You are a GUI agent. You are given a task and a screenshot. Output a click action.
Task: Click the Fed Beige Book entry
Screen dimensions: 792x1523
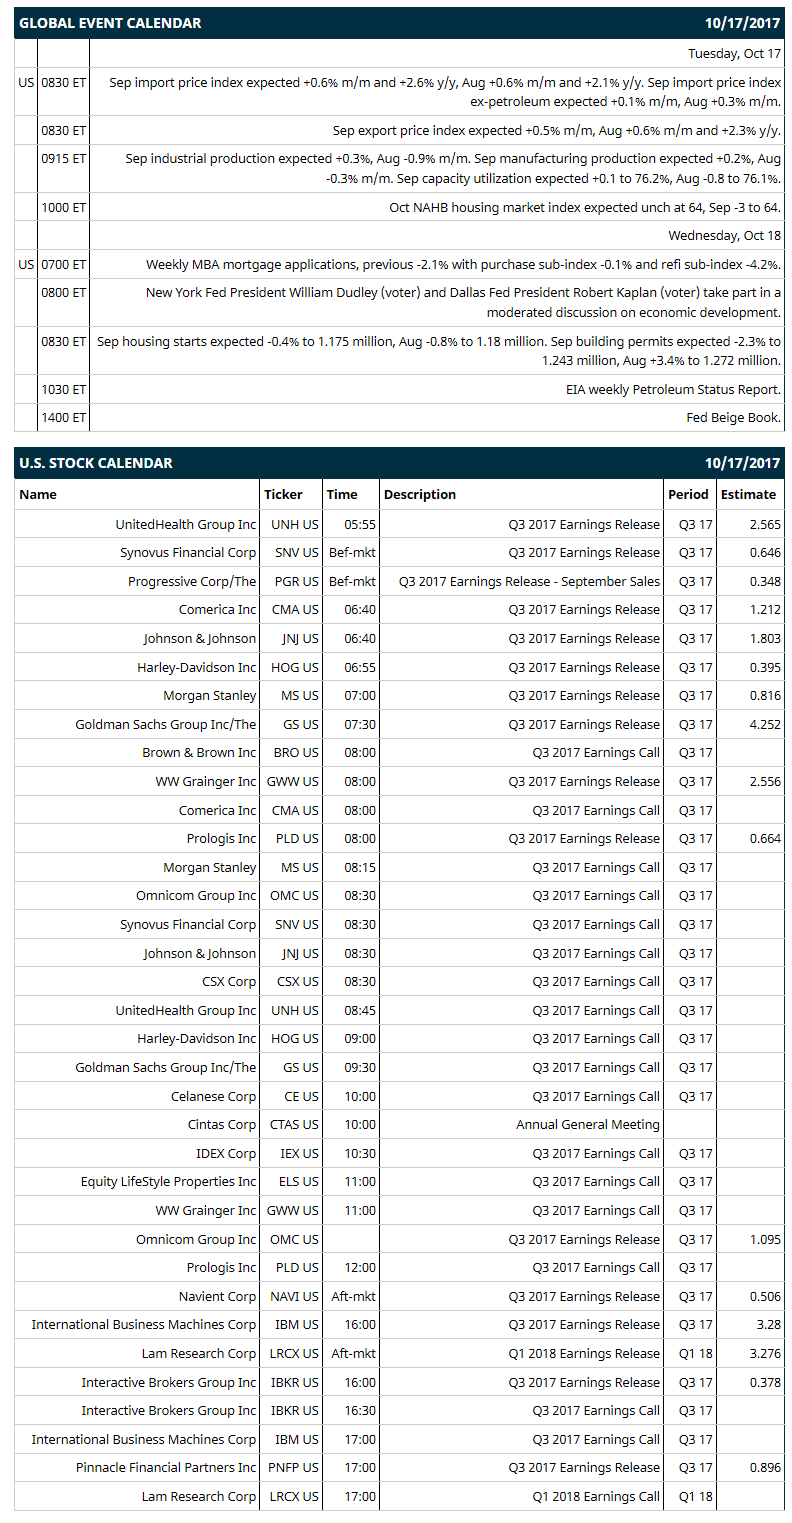coord(733,418)
